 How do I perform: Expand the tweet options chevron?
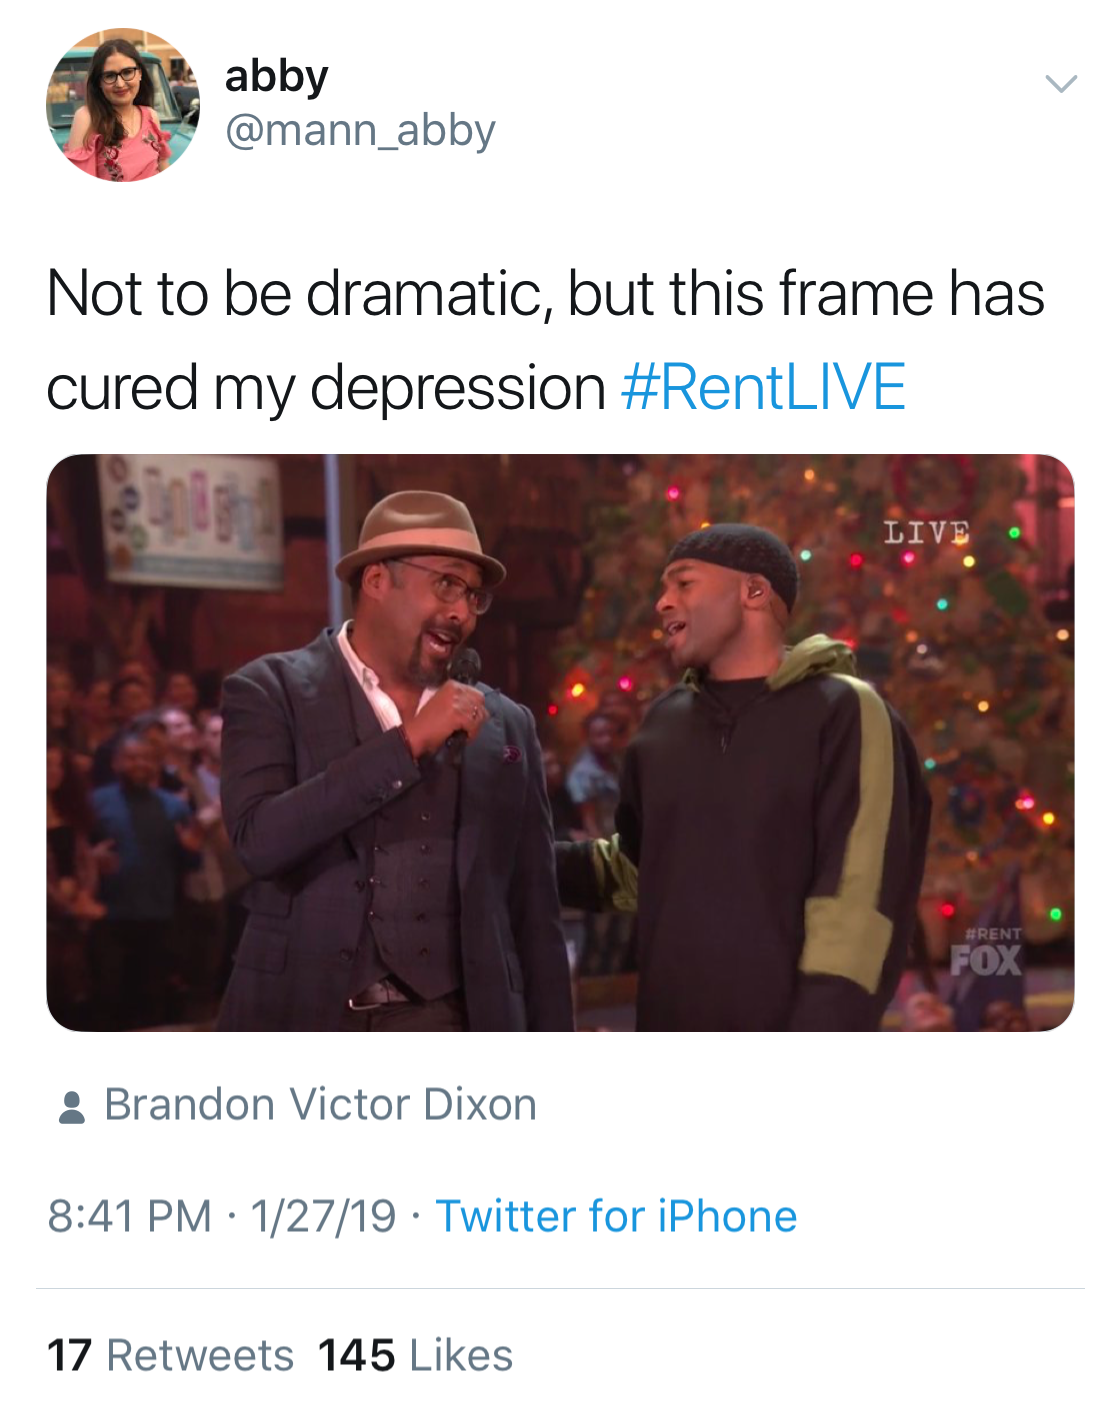pos(1060,84)
